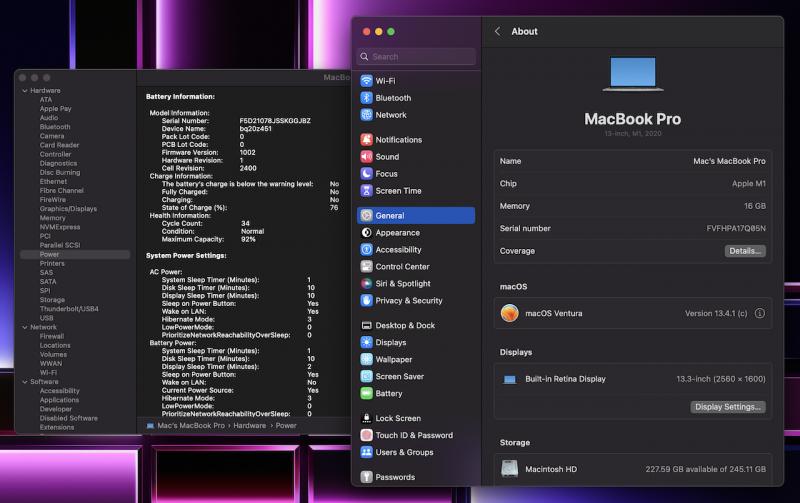Image resolution: width=800 pixels, height=503 pixels.
Task: Select Applications under Software section
Action: 59,400
